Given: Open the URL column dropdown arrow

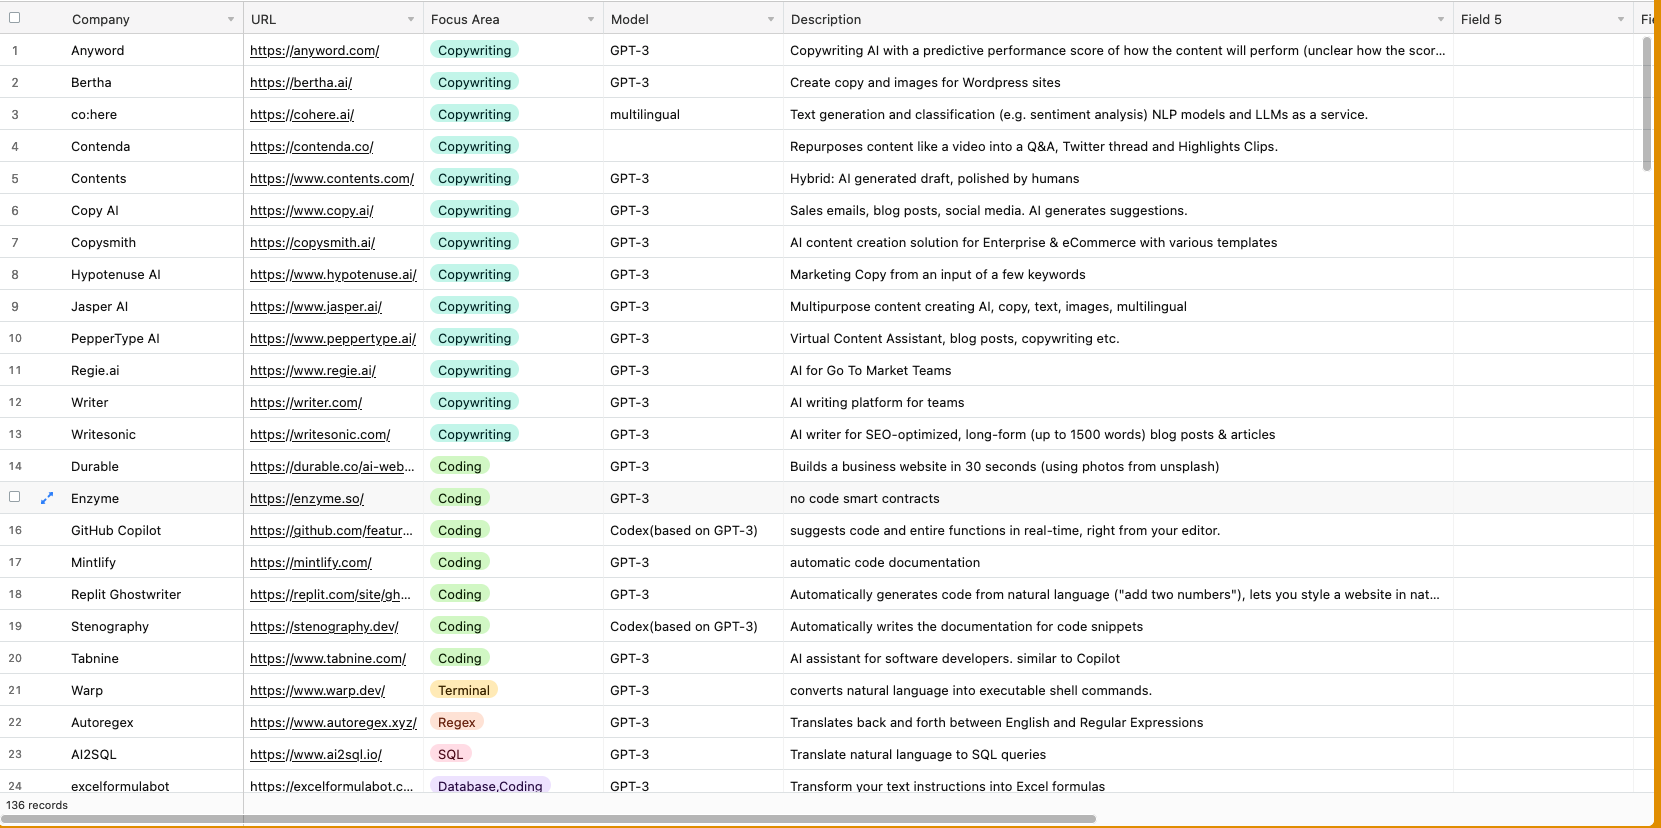Looking at the screenshot, I should click(x=411, y=20).
